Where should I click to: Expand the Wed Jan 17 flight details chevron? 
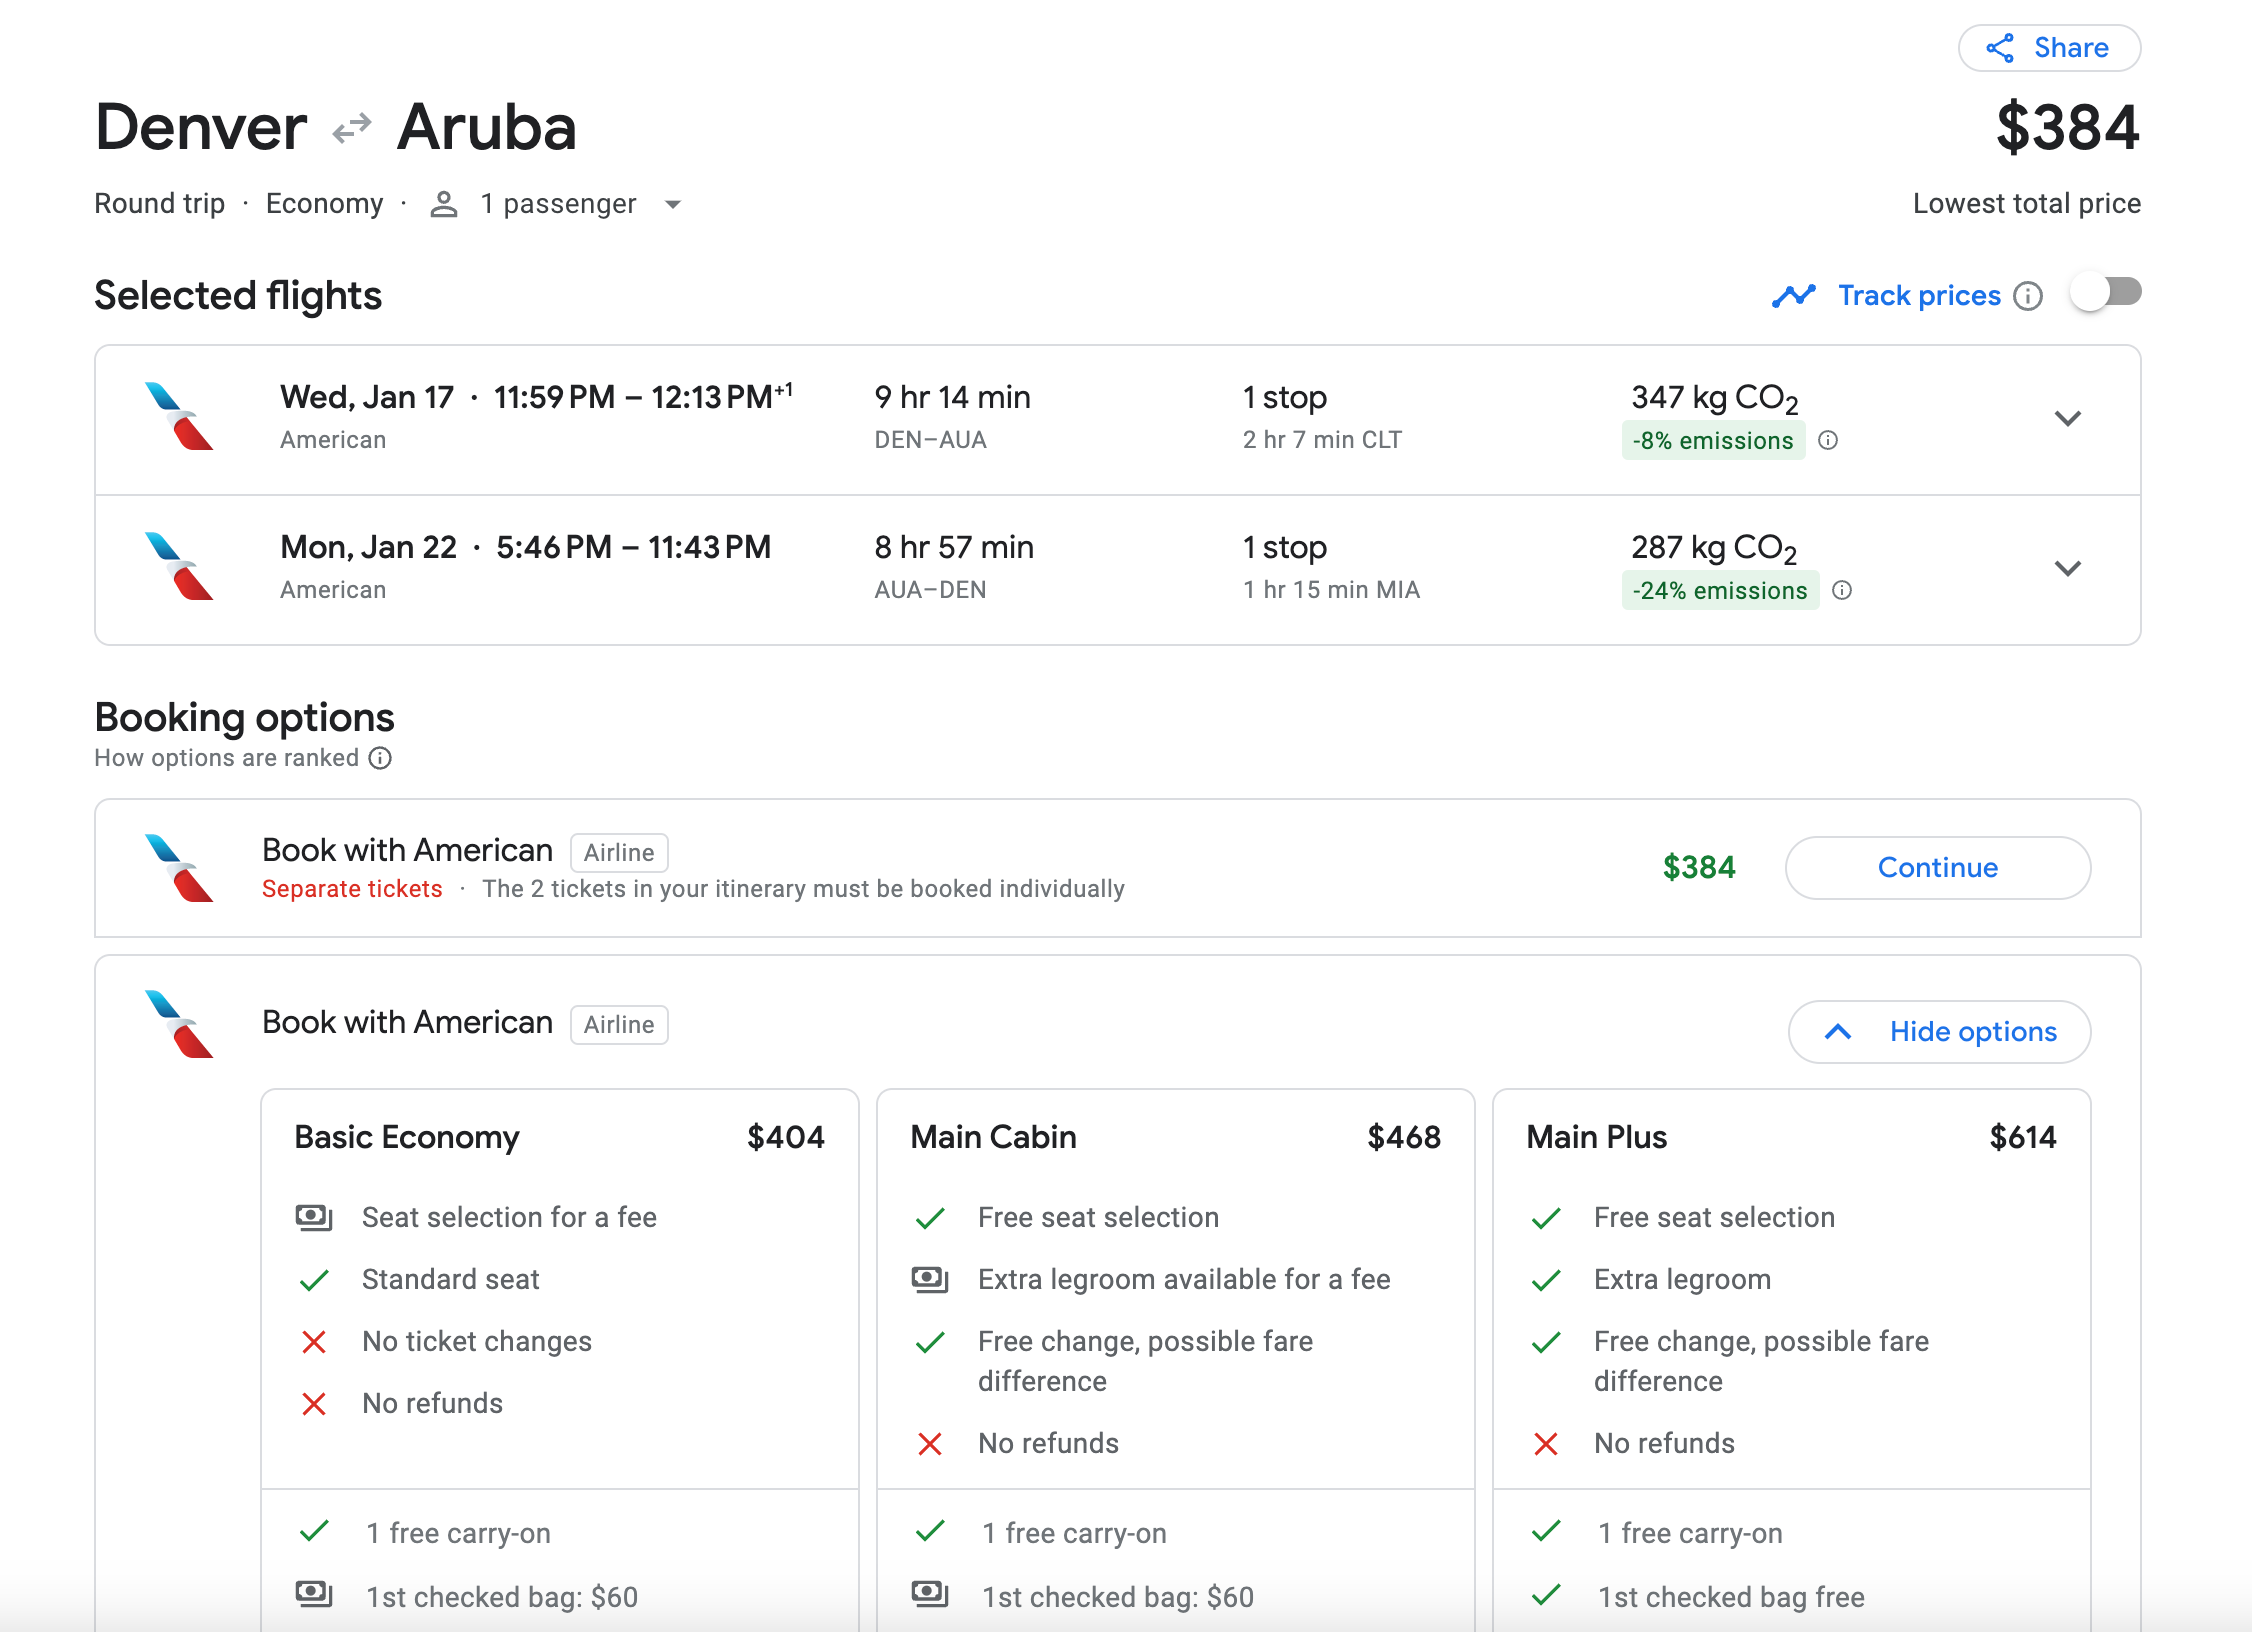[x=2068, y=419]
